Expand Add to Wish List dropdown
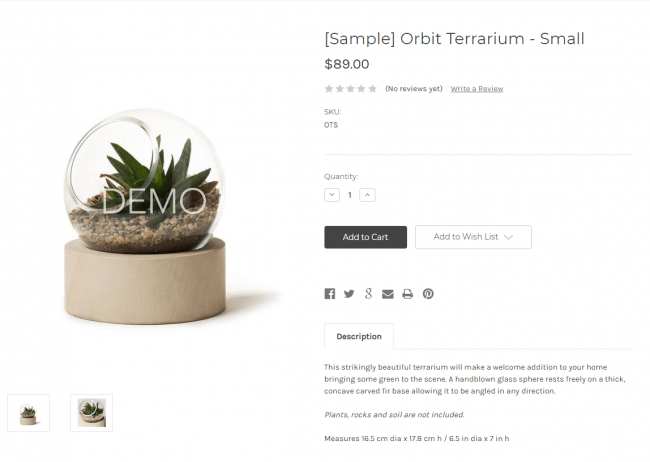This screenshot has width=650, height=462. [x=473, y=237]
